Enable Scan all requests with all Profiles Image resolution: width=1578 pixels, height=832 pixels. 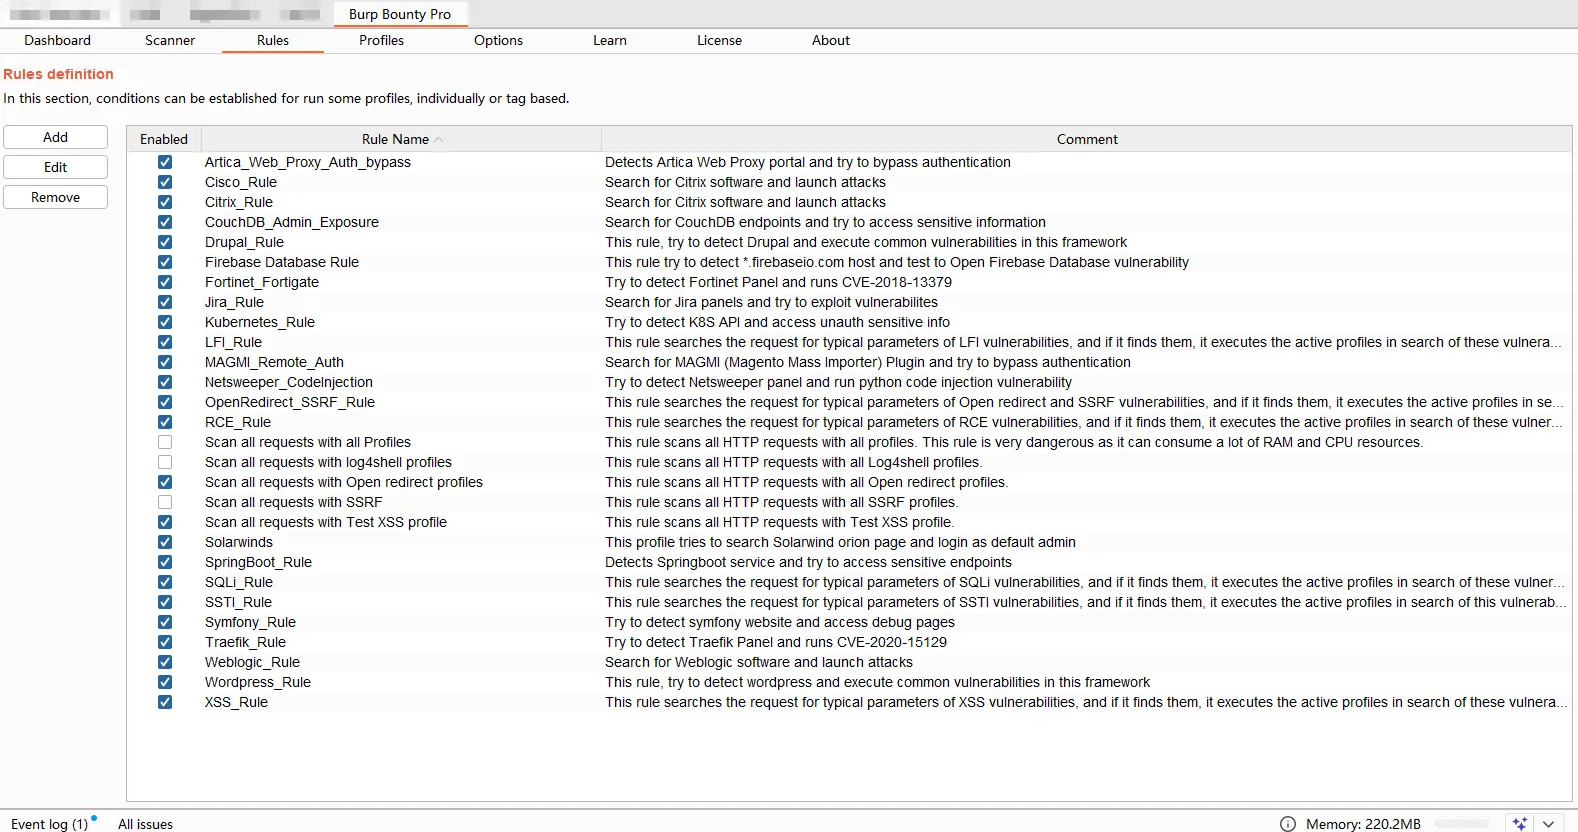pyautogui.click(x=165, y=442)
